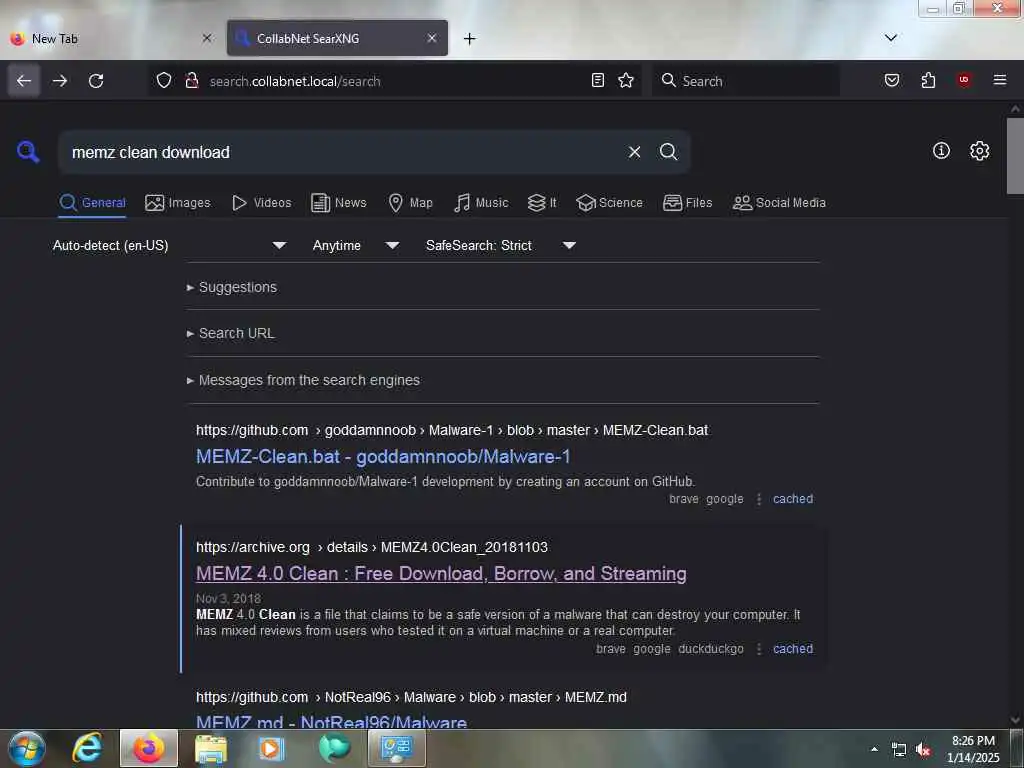Click the muted volume tray icon
The image size is (1024, 768).
[x=923, y=750]
